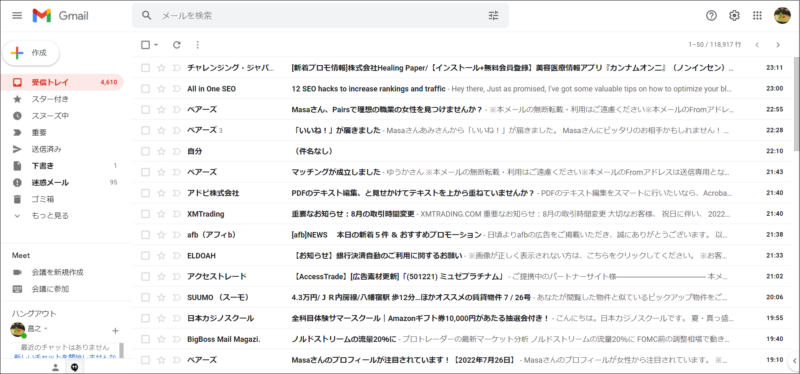Click the search magnifier icon
800x374 pixels.
click(147, 15)
